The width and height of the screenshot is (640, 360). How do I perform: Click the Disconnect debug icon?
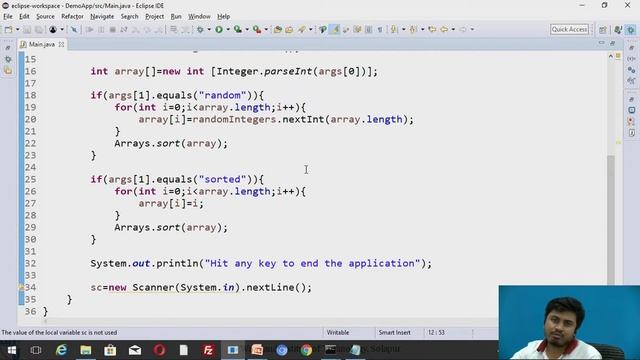[x=124, y=29]
